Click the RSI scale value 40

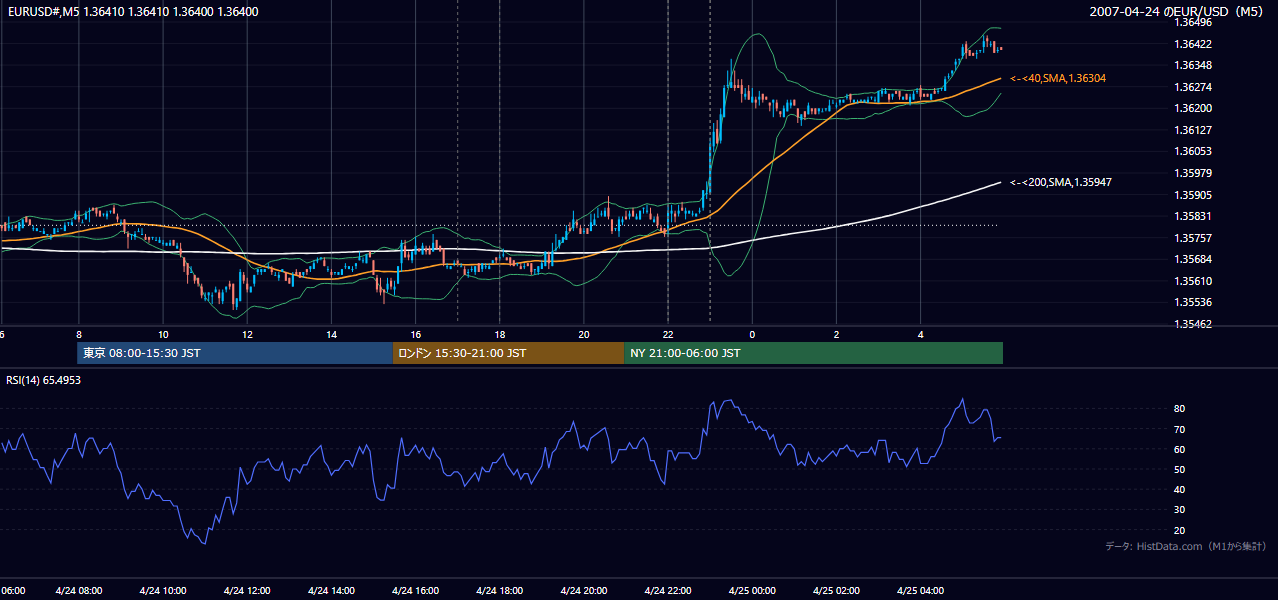pos(1180,489)
